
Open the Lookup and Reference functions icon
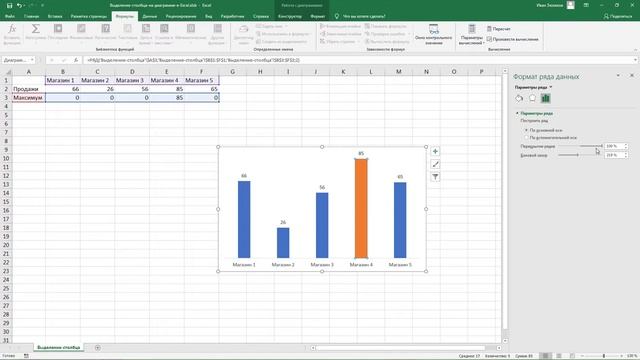164,29
